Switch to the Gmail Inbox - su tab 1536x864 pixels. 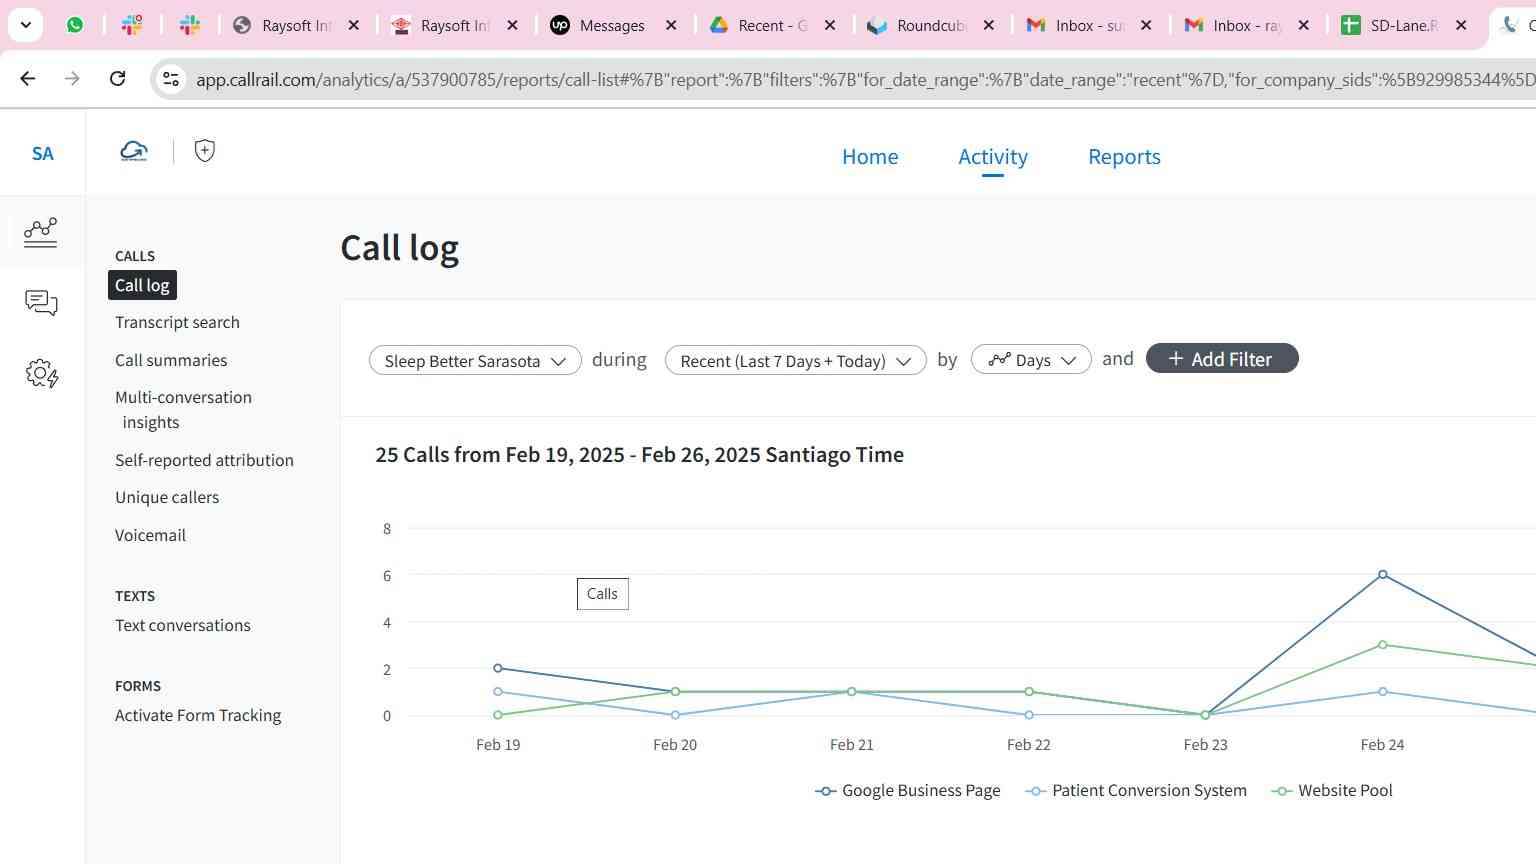coord(1076,25)
